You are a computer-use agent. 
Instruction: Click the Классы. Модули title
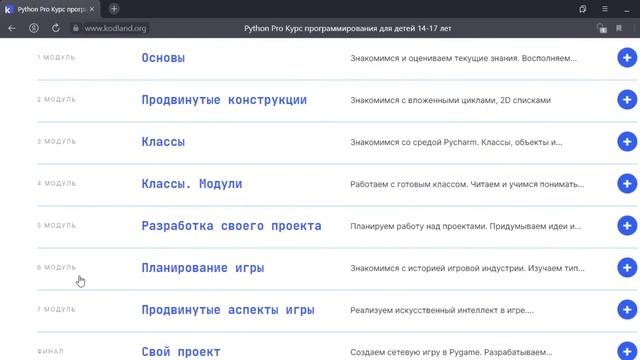(192, 184)
